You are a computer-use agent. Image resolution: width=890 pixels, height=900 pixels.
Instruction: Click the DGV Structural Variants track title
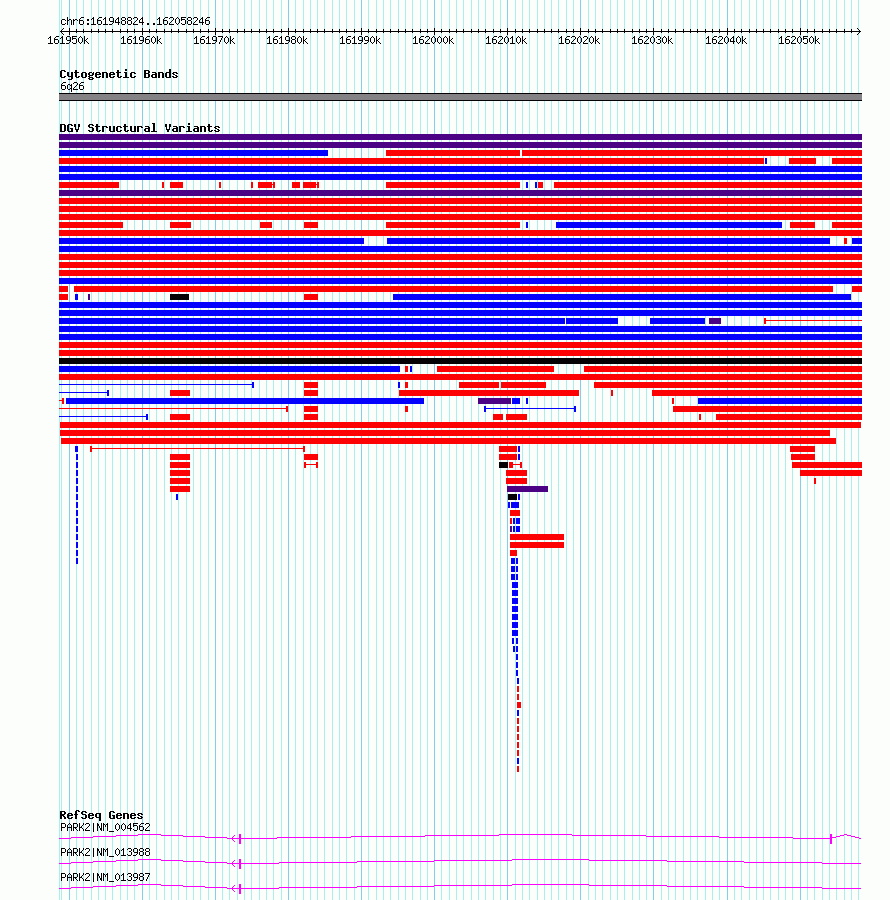(140, 128)
